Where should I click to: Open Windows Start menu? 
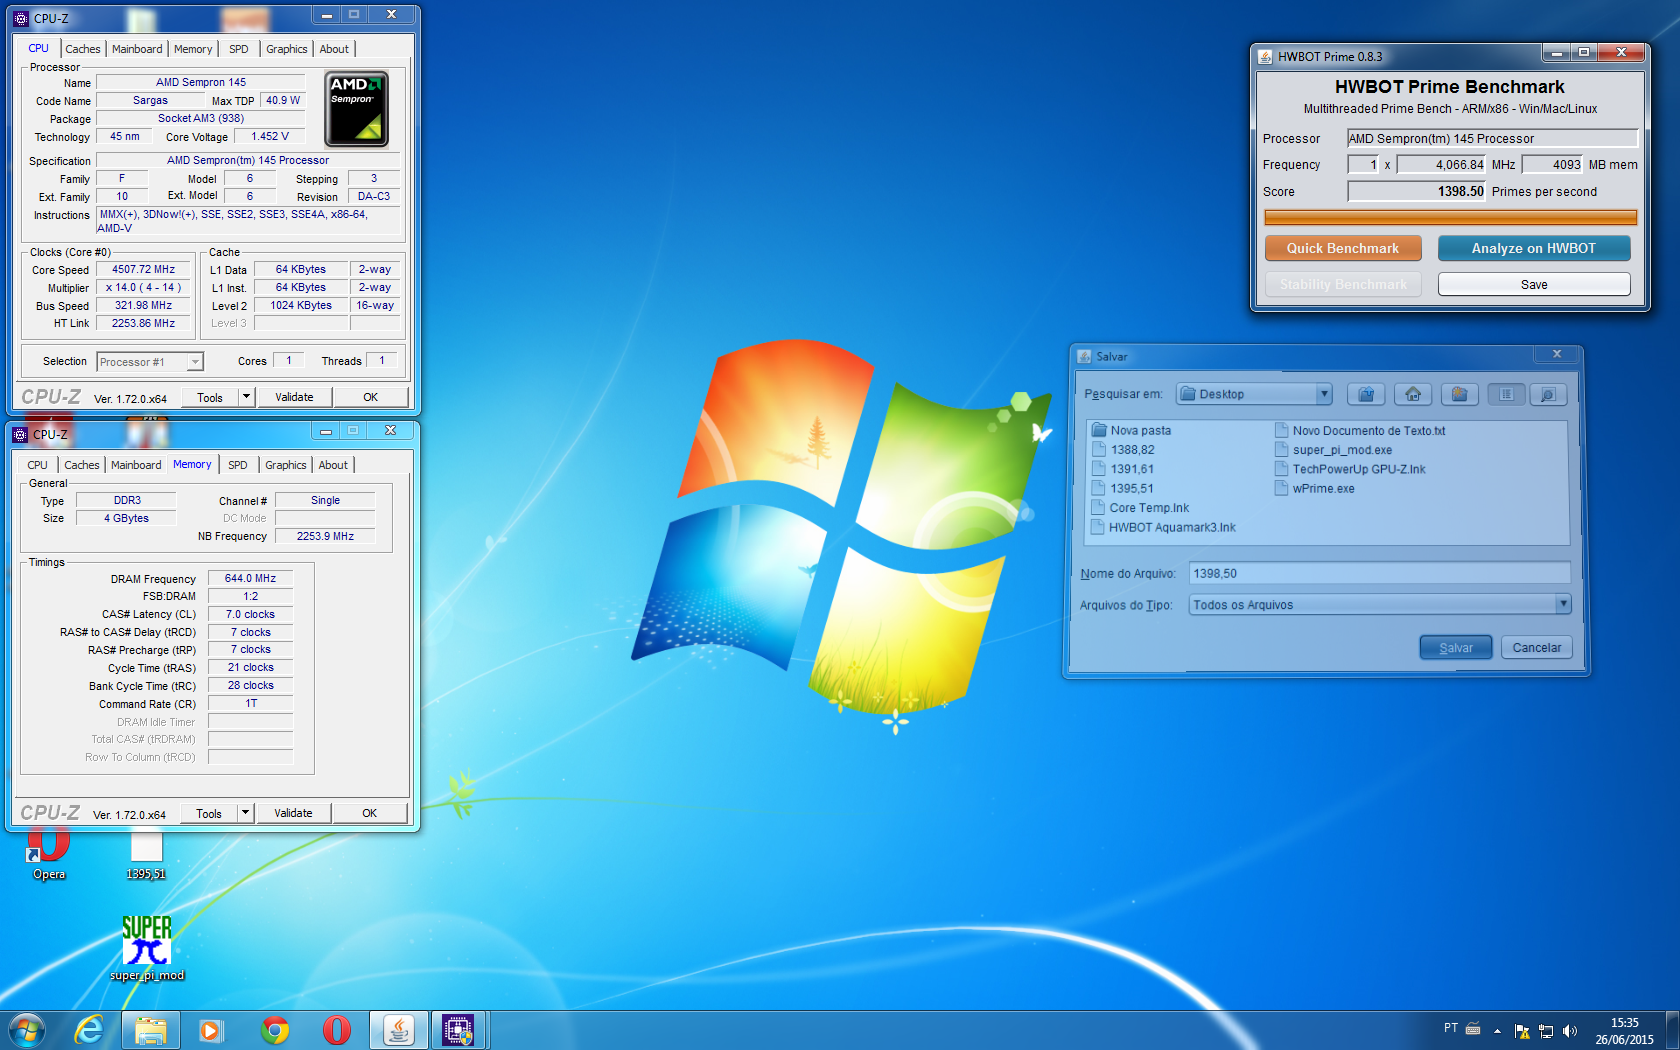[x=27, y=1029]
